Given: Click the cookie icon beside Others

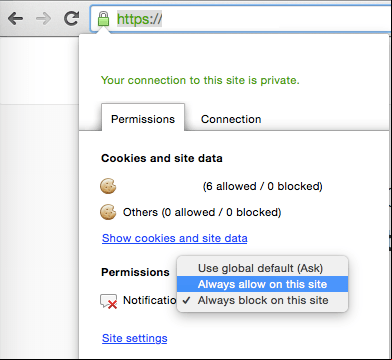Looking at the screenshot, I should [108, 212].
